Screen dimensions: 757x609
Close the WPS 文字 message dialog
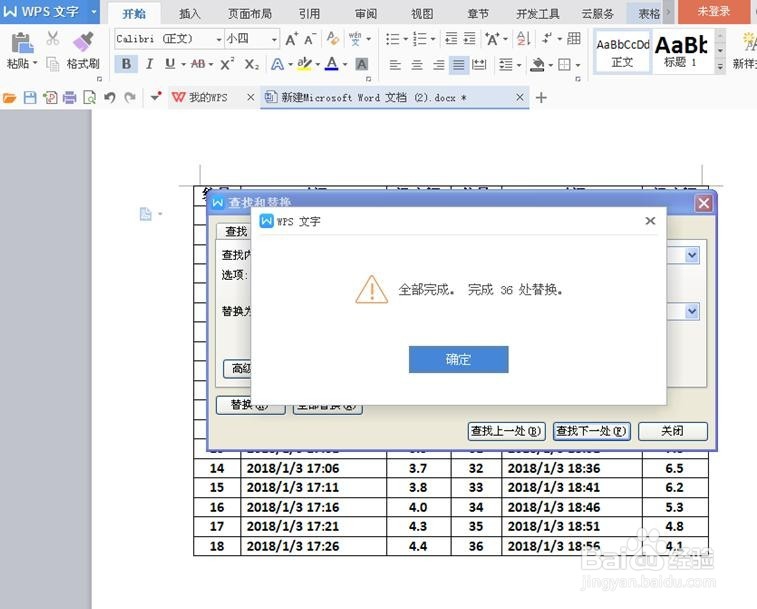click(650, 221)
